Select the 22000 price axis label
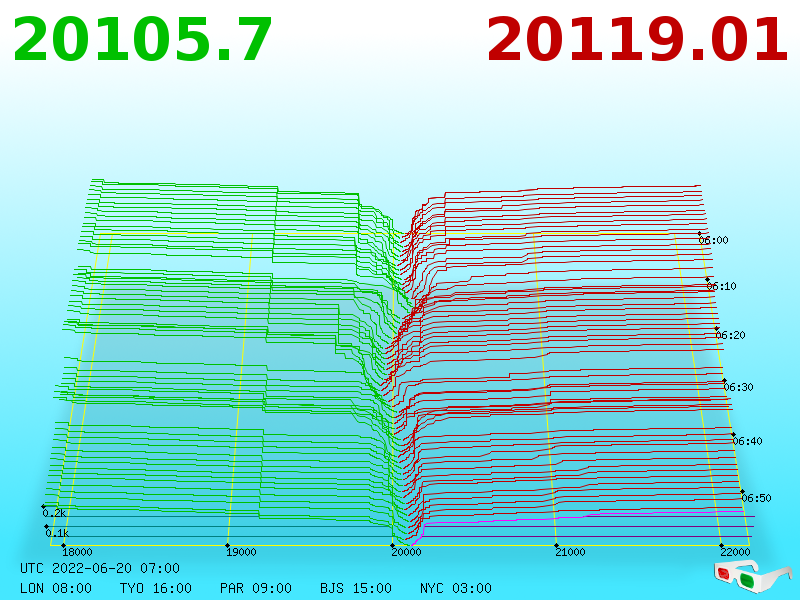The image size is (800, 600). 735,552
